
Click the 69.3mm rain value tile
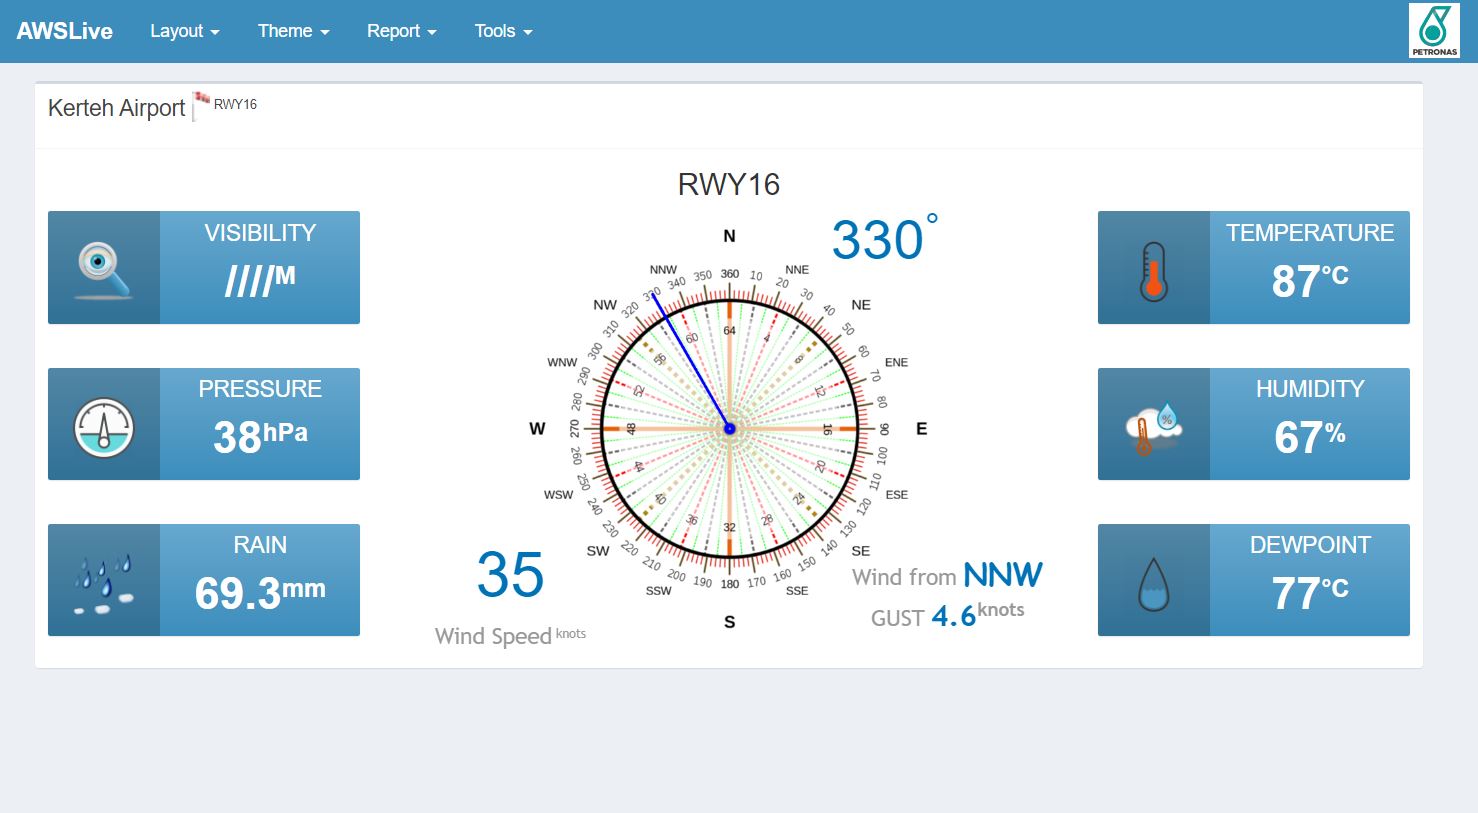260,592
